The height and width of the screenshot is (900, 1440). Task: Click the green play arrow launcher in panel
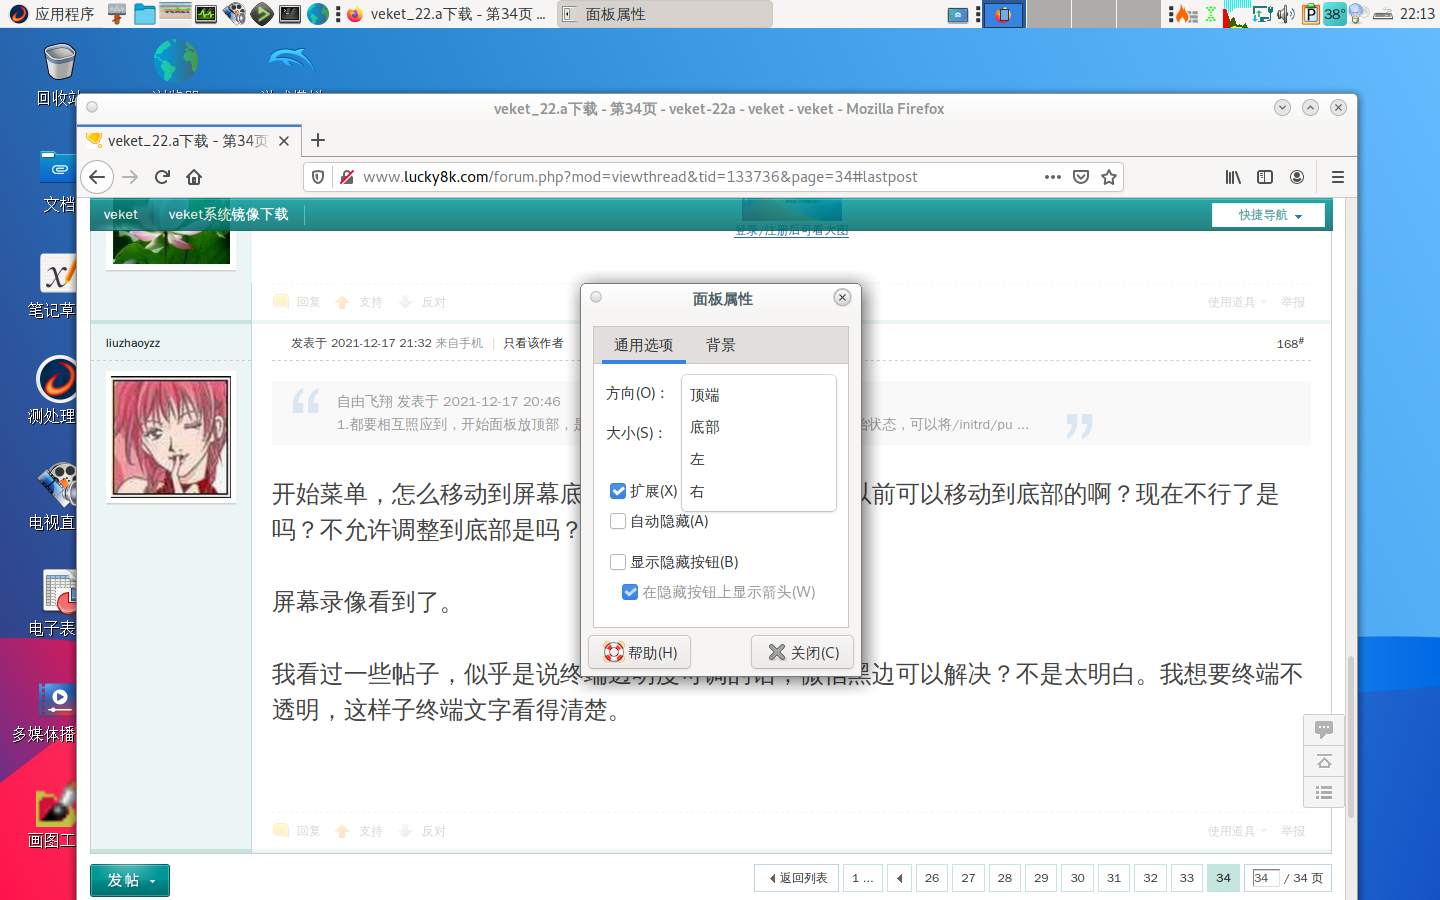coord(262,14)
